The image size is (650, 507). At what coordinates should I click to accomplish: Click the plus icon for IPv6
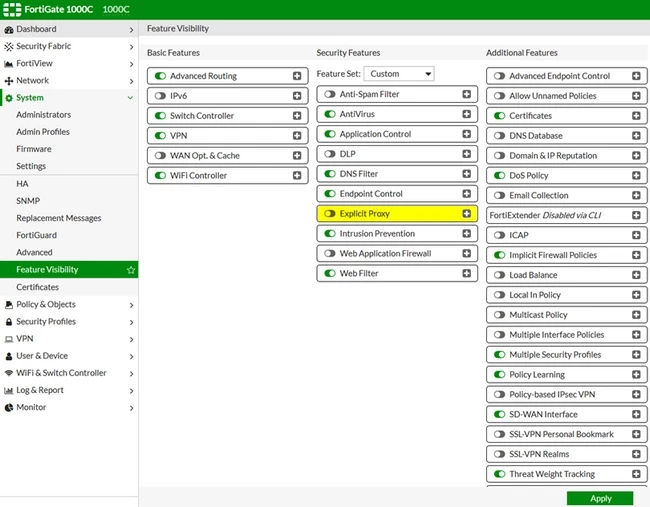click(x=297, y=96)
